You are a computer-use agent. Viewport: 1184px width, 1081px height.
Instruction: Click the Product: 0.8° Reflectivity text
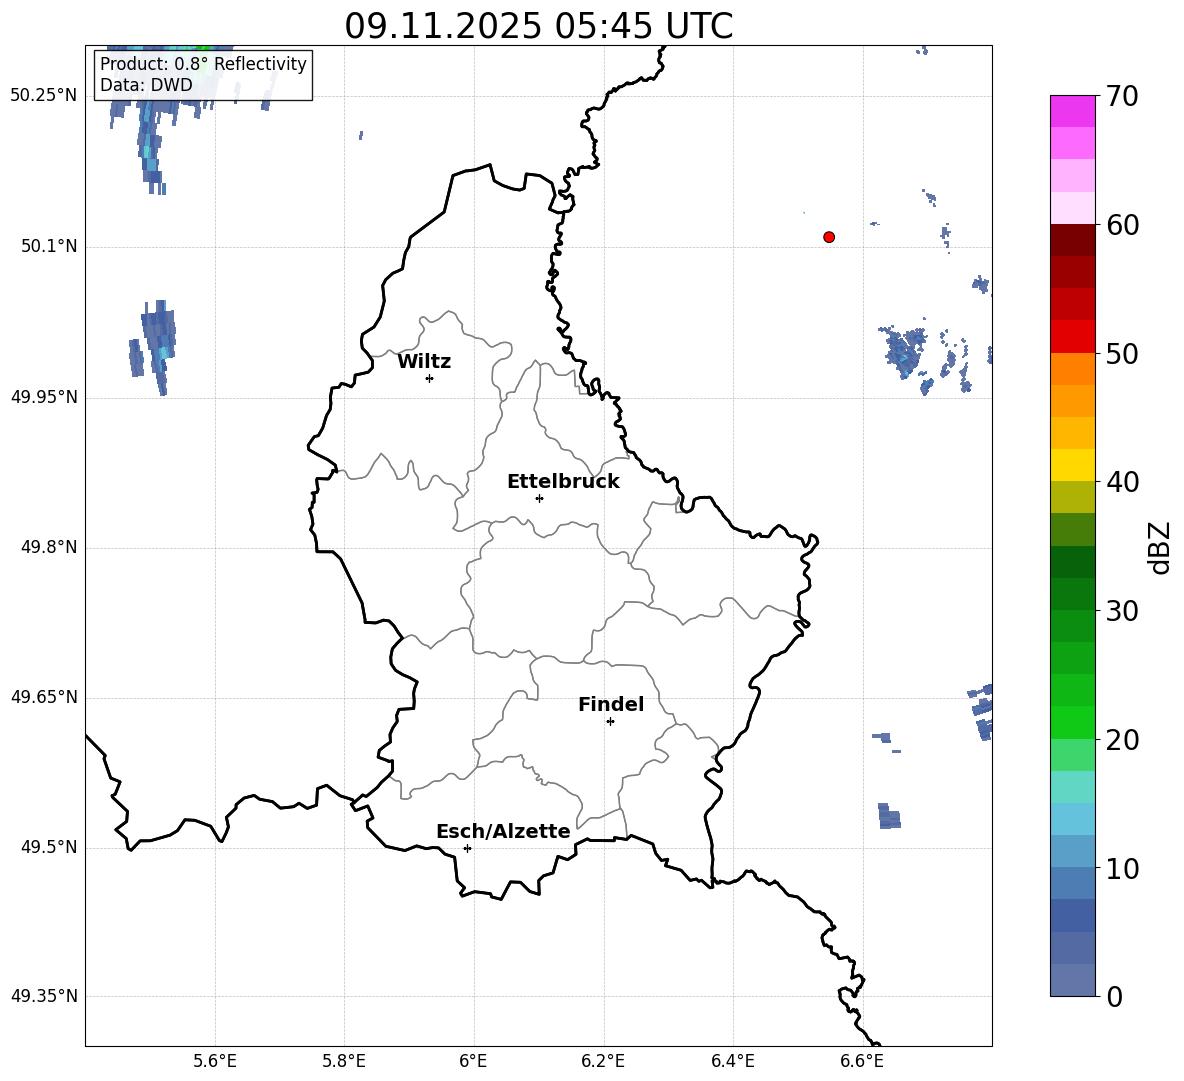pyautogui.click(x=203, y=63)
